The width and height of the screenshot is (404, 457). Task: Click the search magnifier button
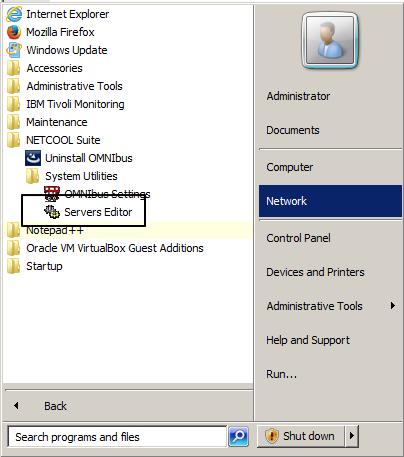238,436
